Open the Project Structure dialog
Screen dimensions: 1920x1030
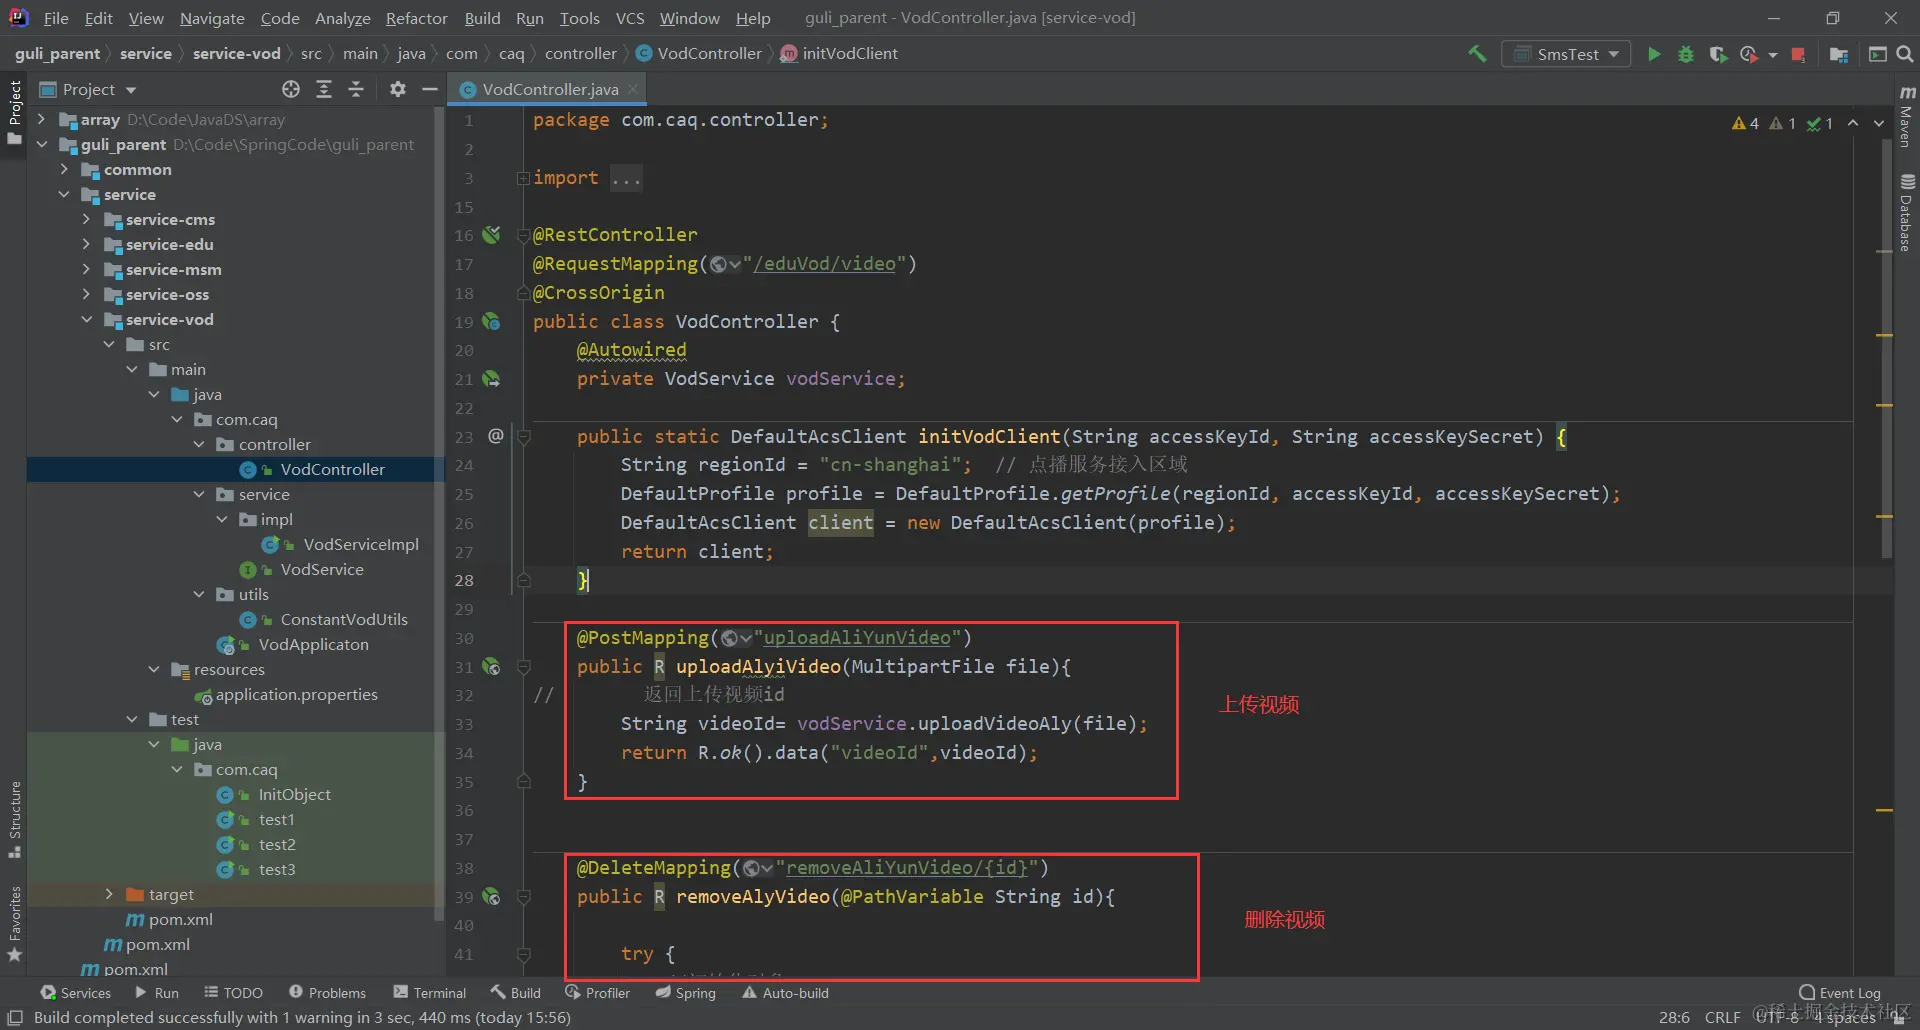(1838, 54)
